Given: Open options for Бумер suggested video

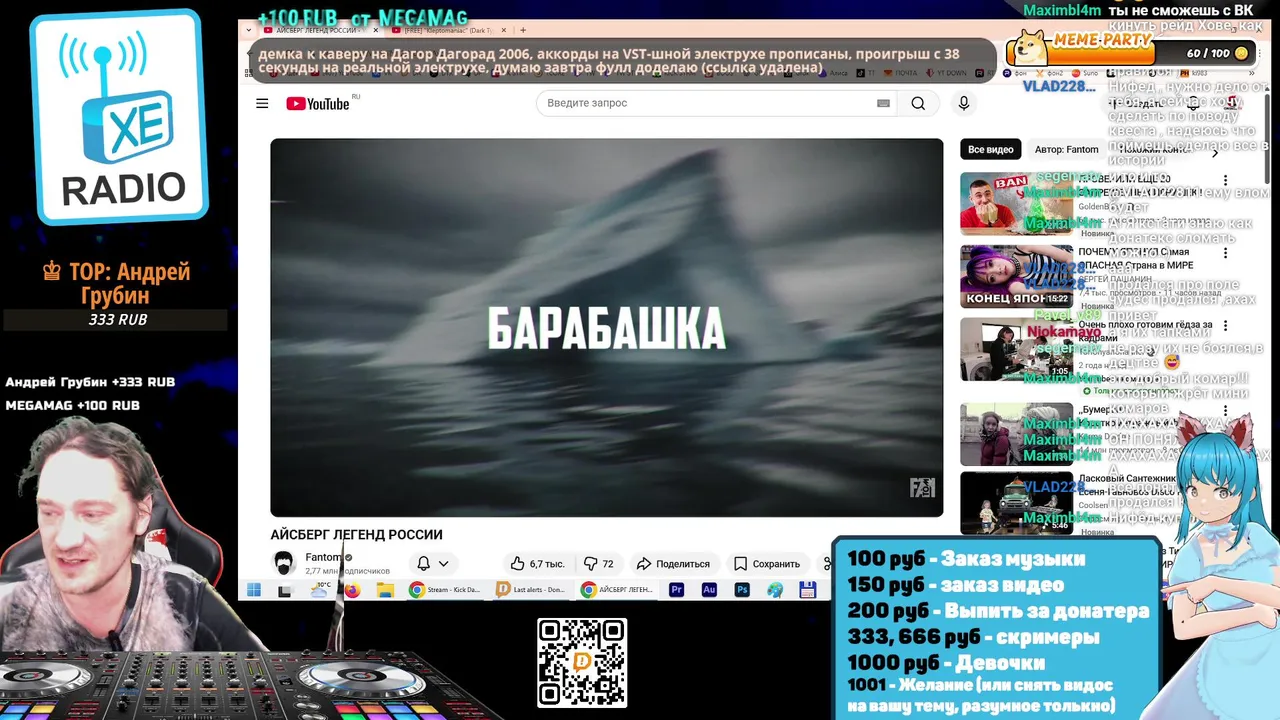Looking at the screenshot, I should (1225, 411).
